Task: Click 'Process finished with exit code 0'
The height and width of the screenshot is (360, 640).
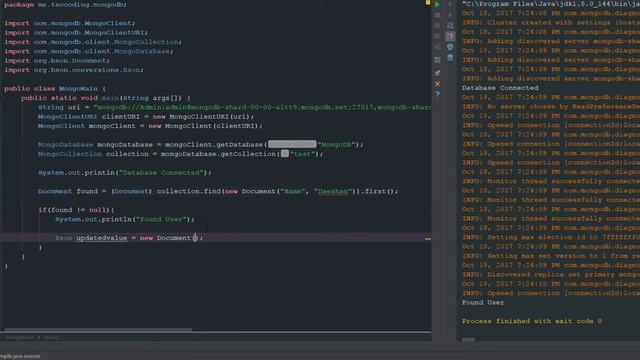Action: coord(532,322)
